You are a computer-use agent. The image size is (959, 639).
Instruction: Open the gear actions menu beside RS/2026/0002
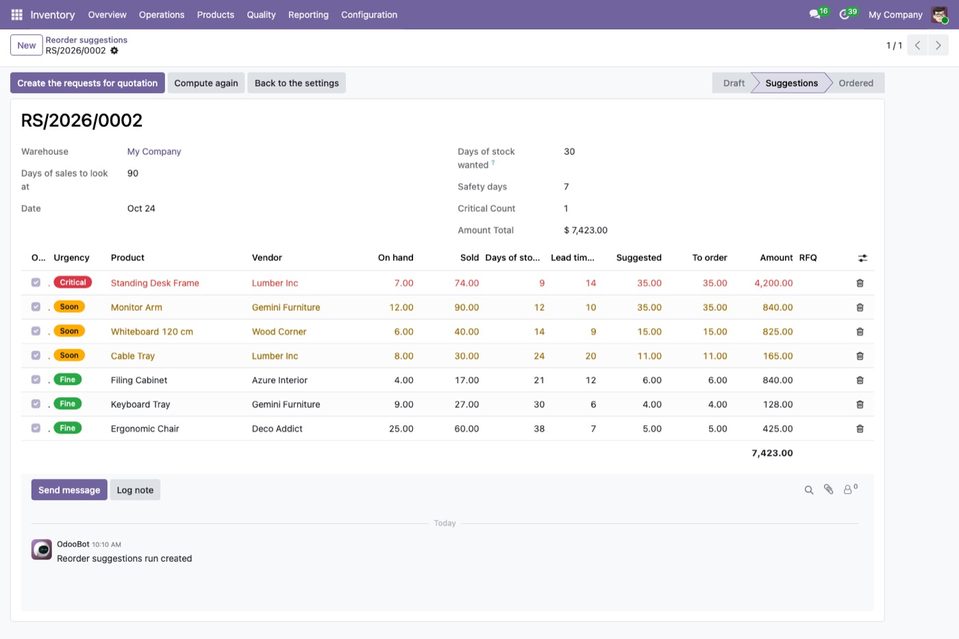[x=114, y=51]
